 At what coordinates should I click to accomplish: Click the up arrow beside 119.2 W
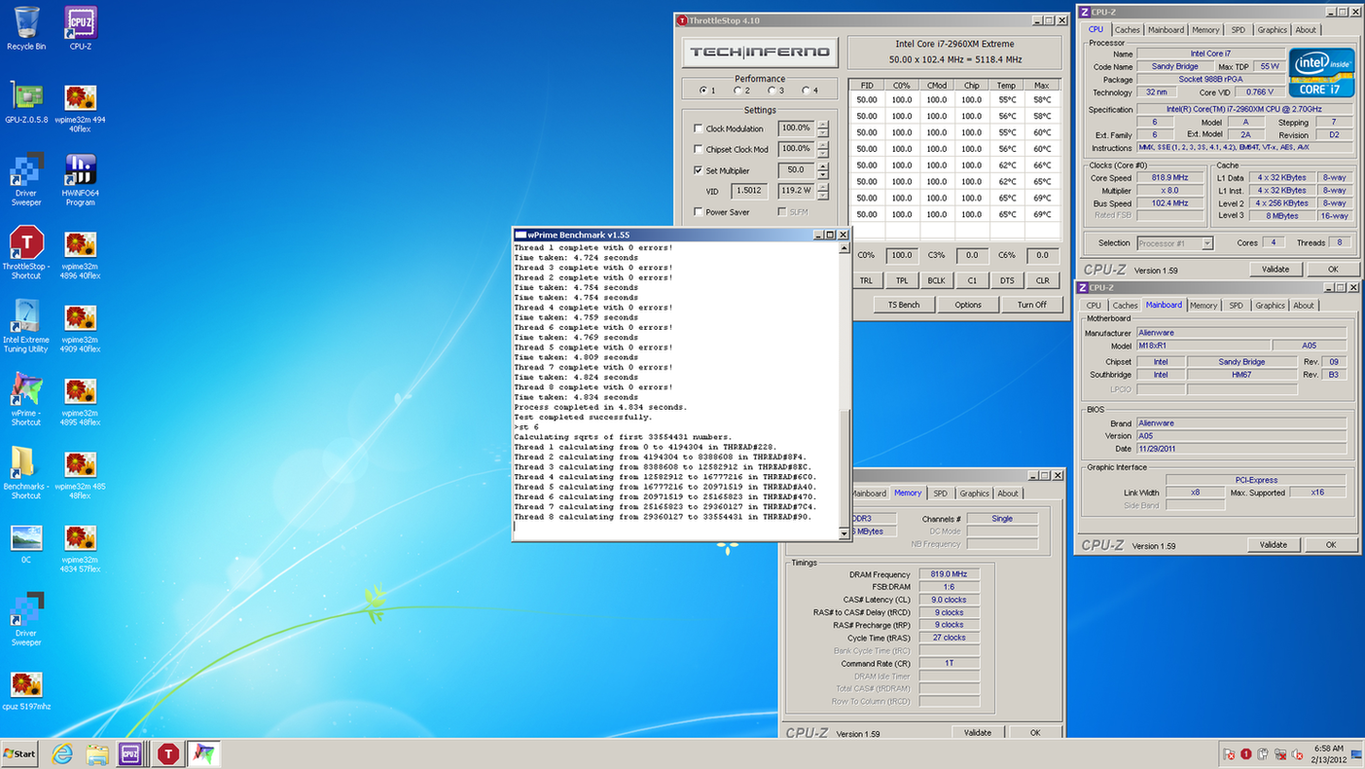pos(823,186)
